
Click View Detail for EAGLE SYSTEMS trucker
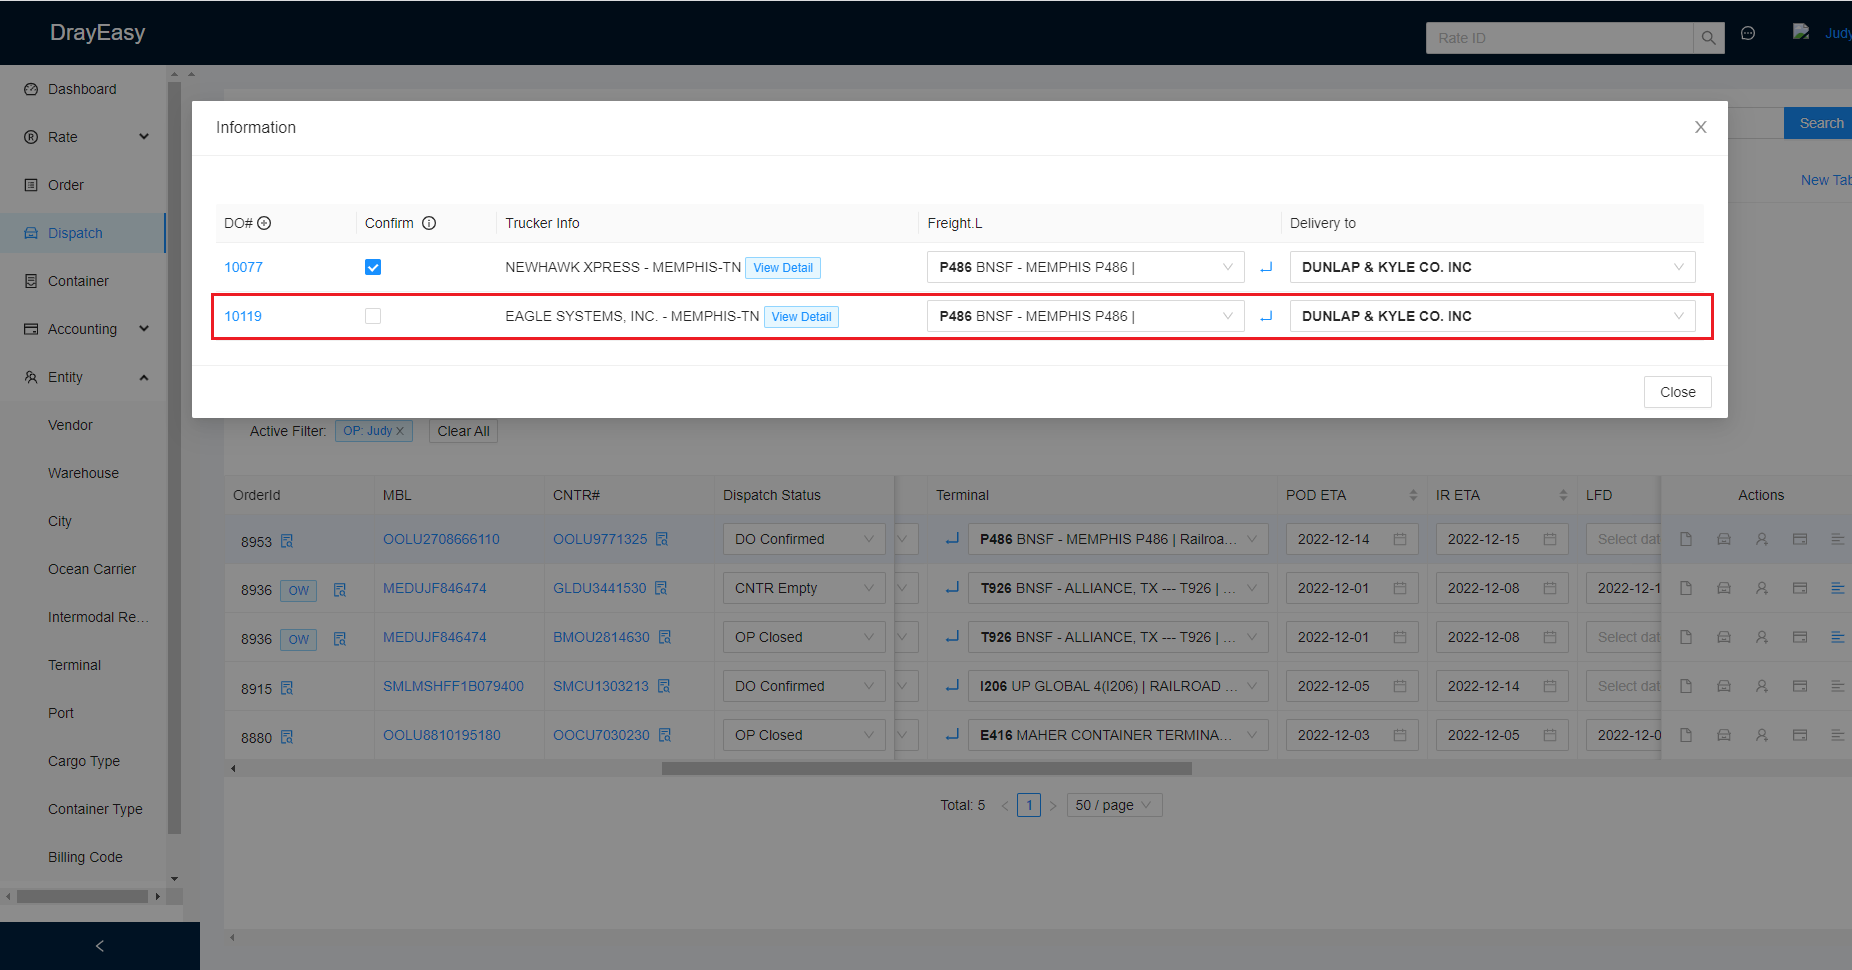coord(801,317)
